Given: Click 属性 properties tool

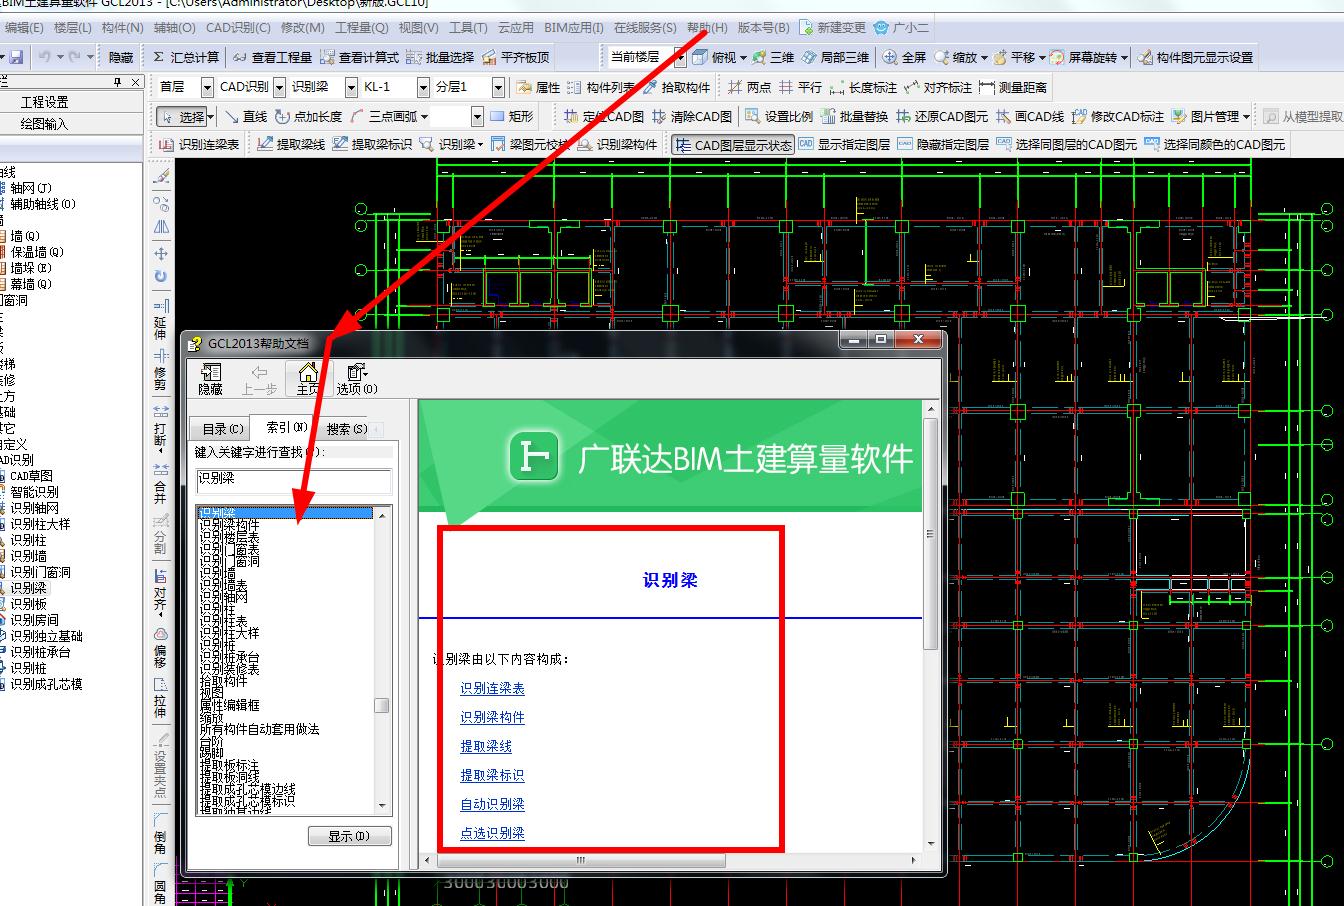Looking at the screenshot, I should tap(539, 87).
